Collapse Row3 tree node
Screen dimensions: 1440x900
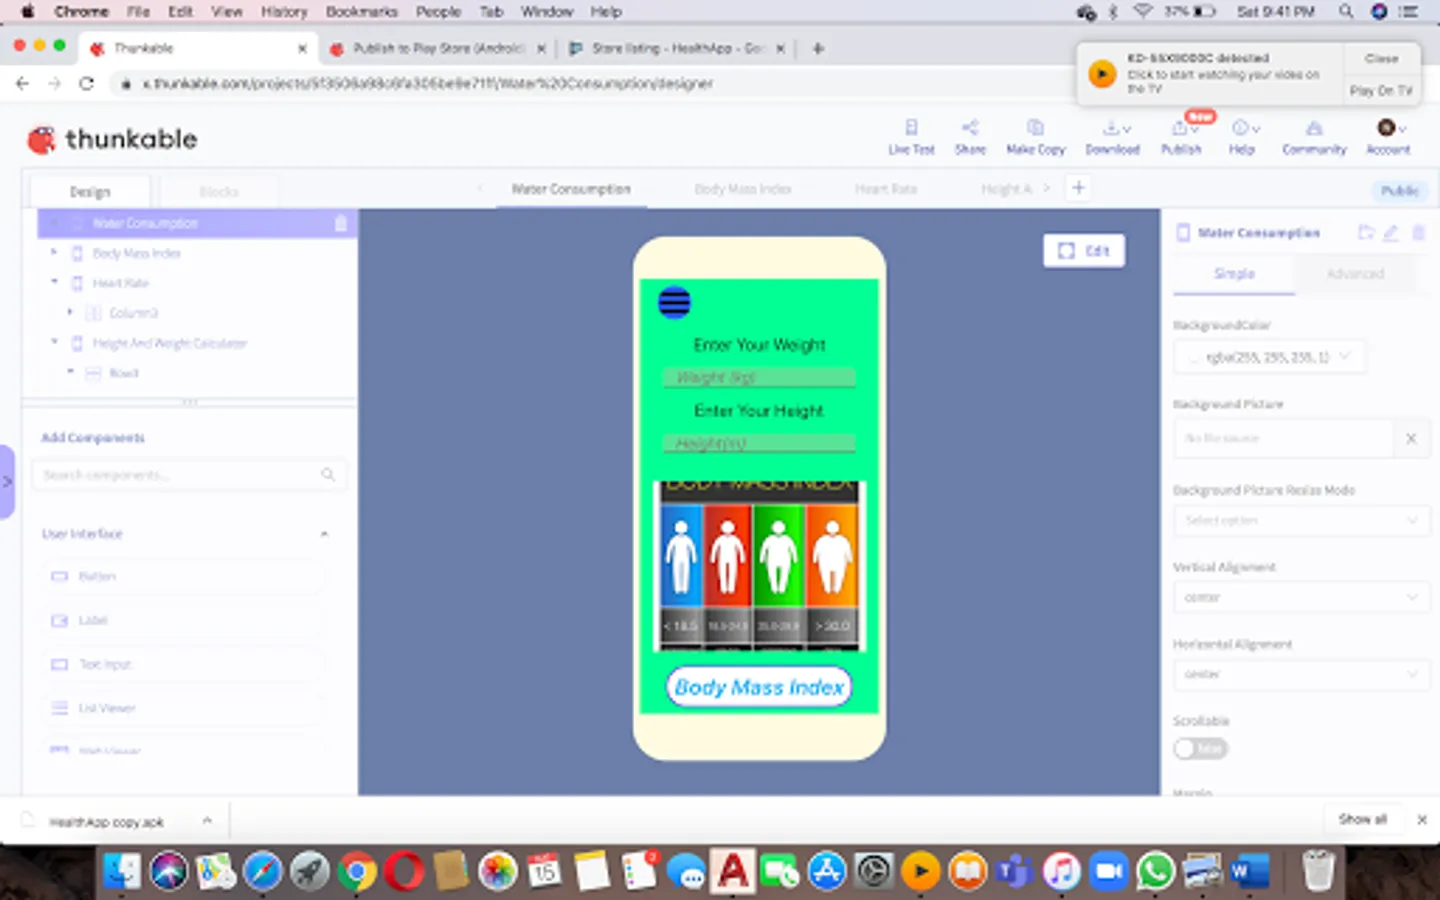(x=70, y=373)
